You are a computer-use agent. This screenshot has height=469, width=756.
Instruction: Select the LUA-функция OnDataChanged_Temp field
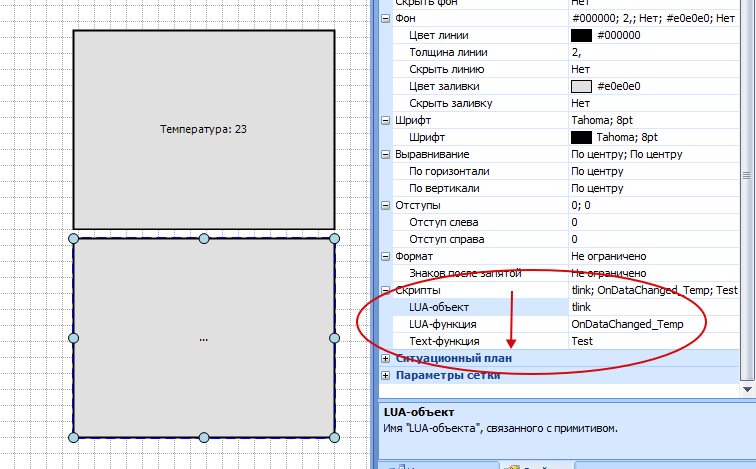pyautogui.click(x=650, y=324)
